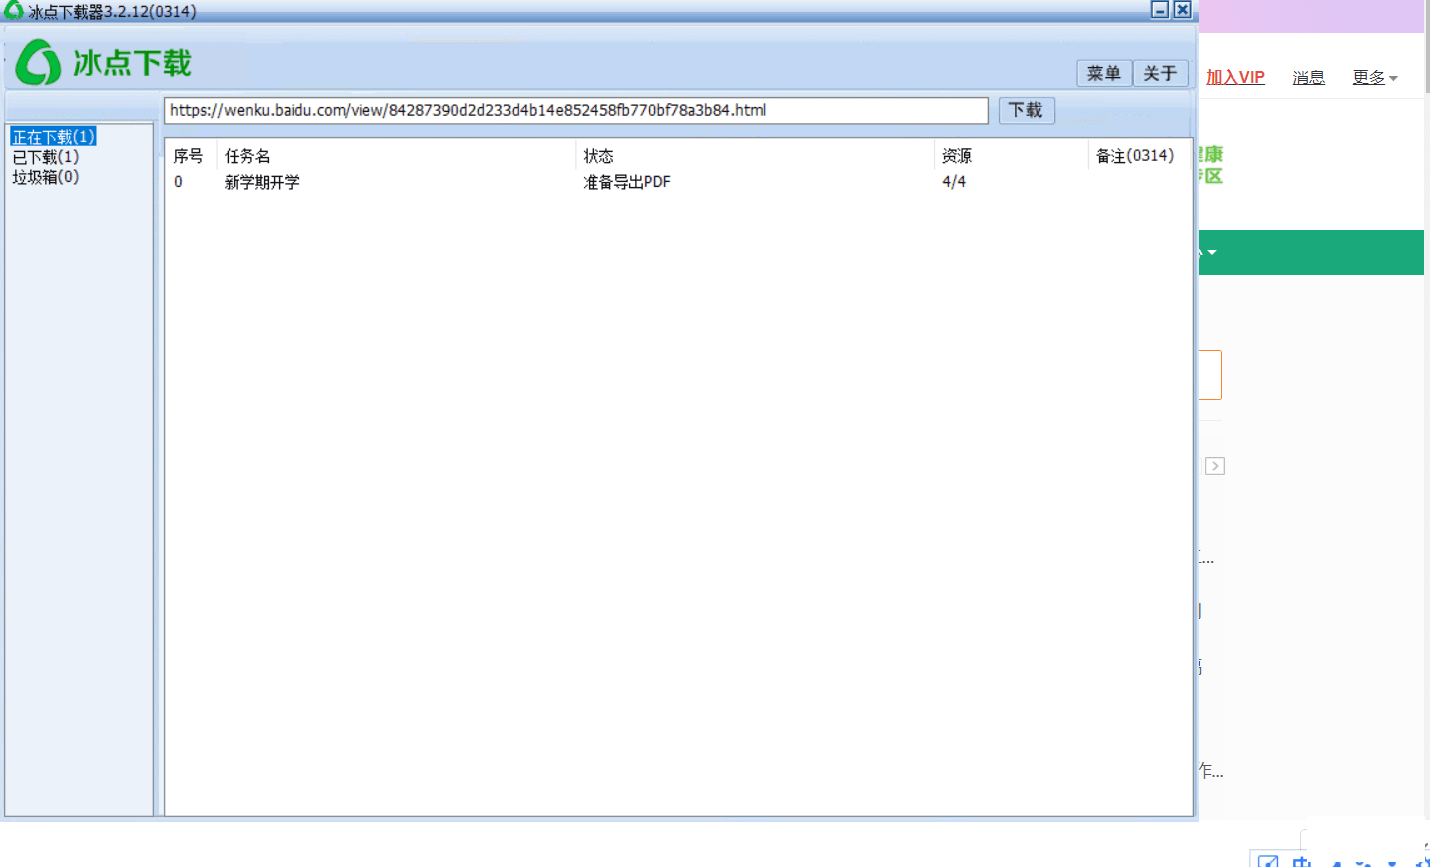The image size is (1430, 867).
Task: Select 已下载(1) in the sidebar
Action: pyautogui.click(x=45, y=157)
